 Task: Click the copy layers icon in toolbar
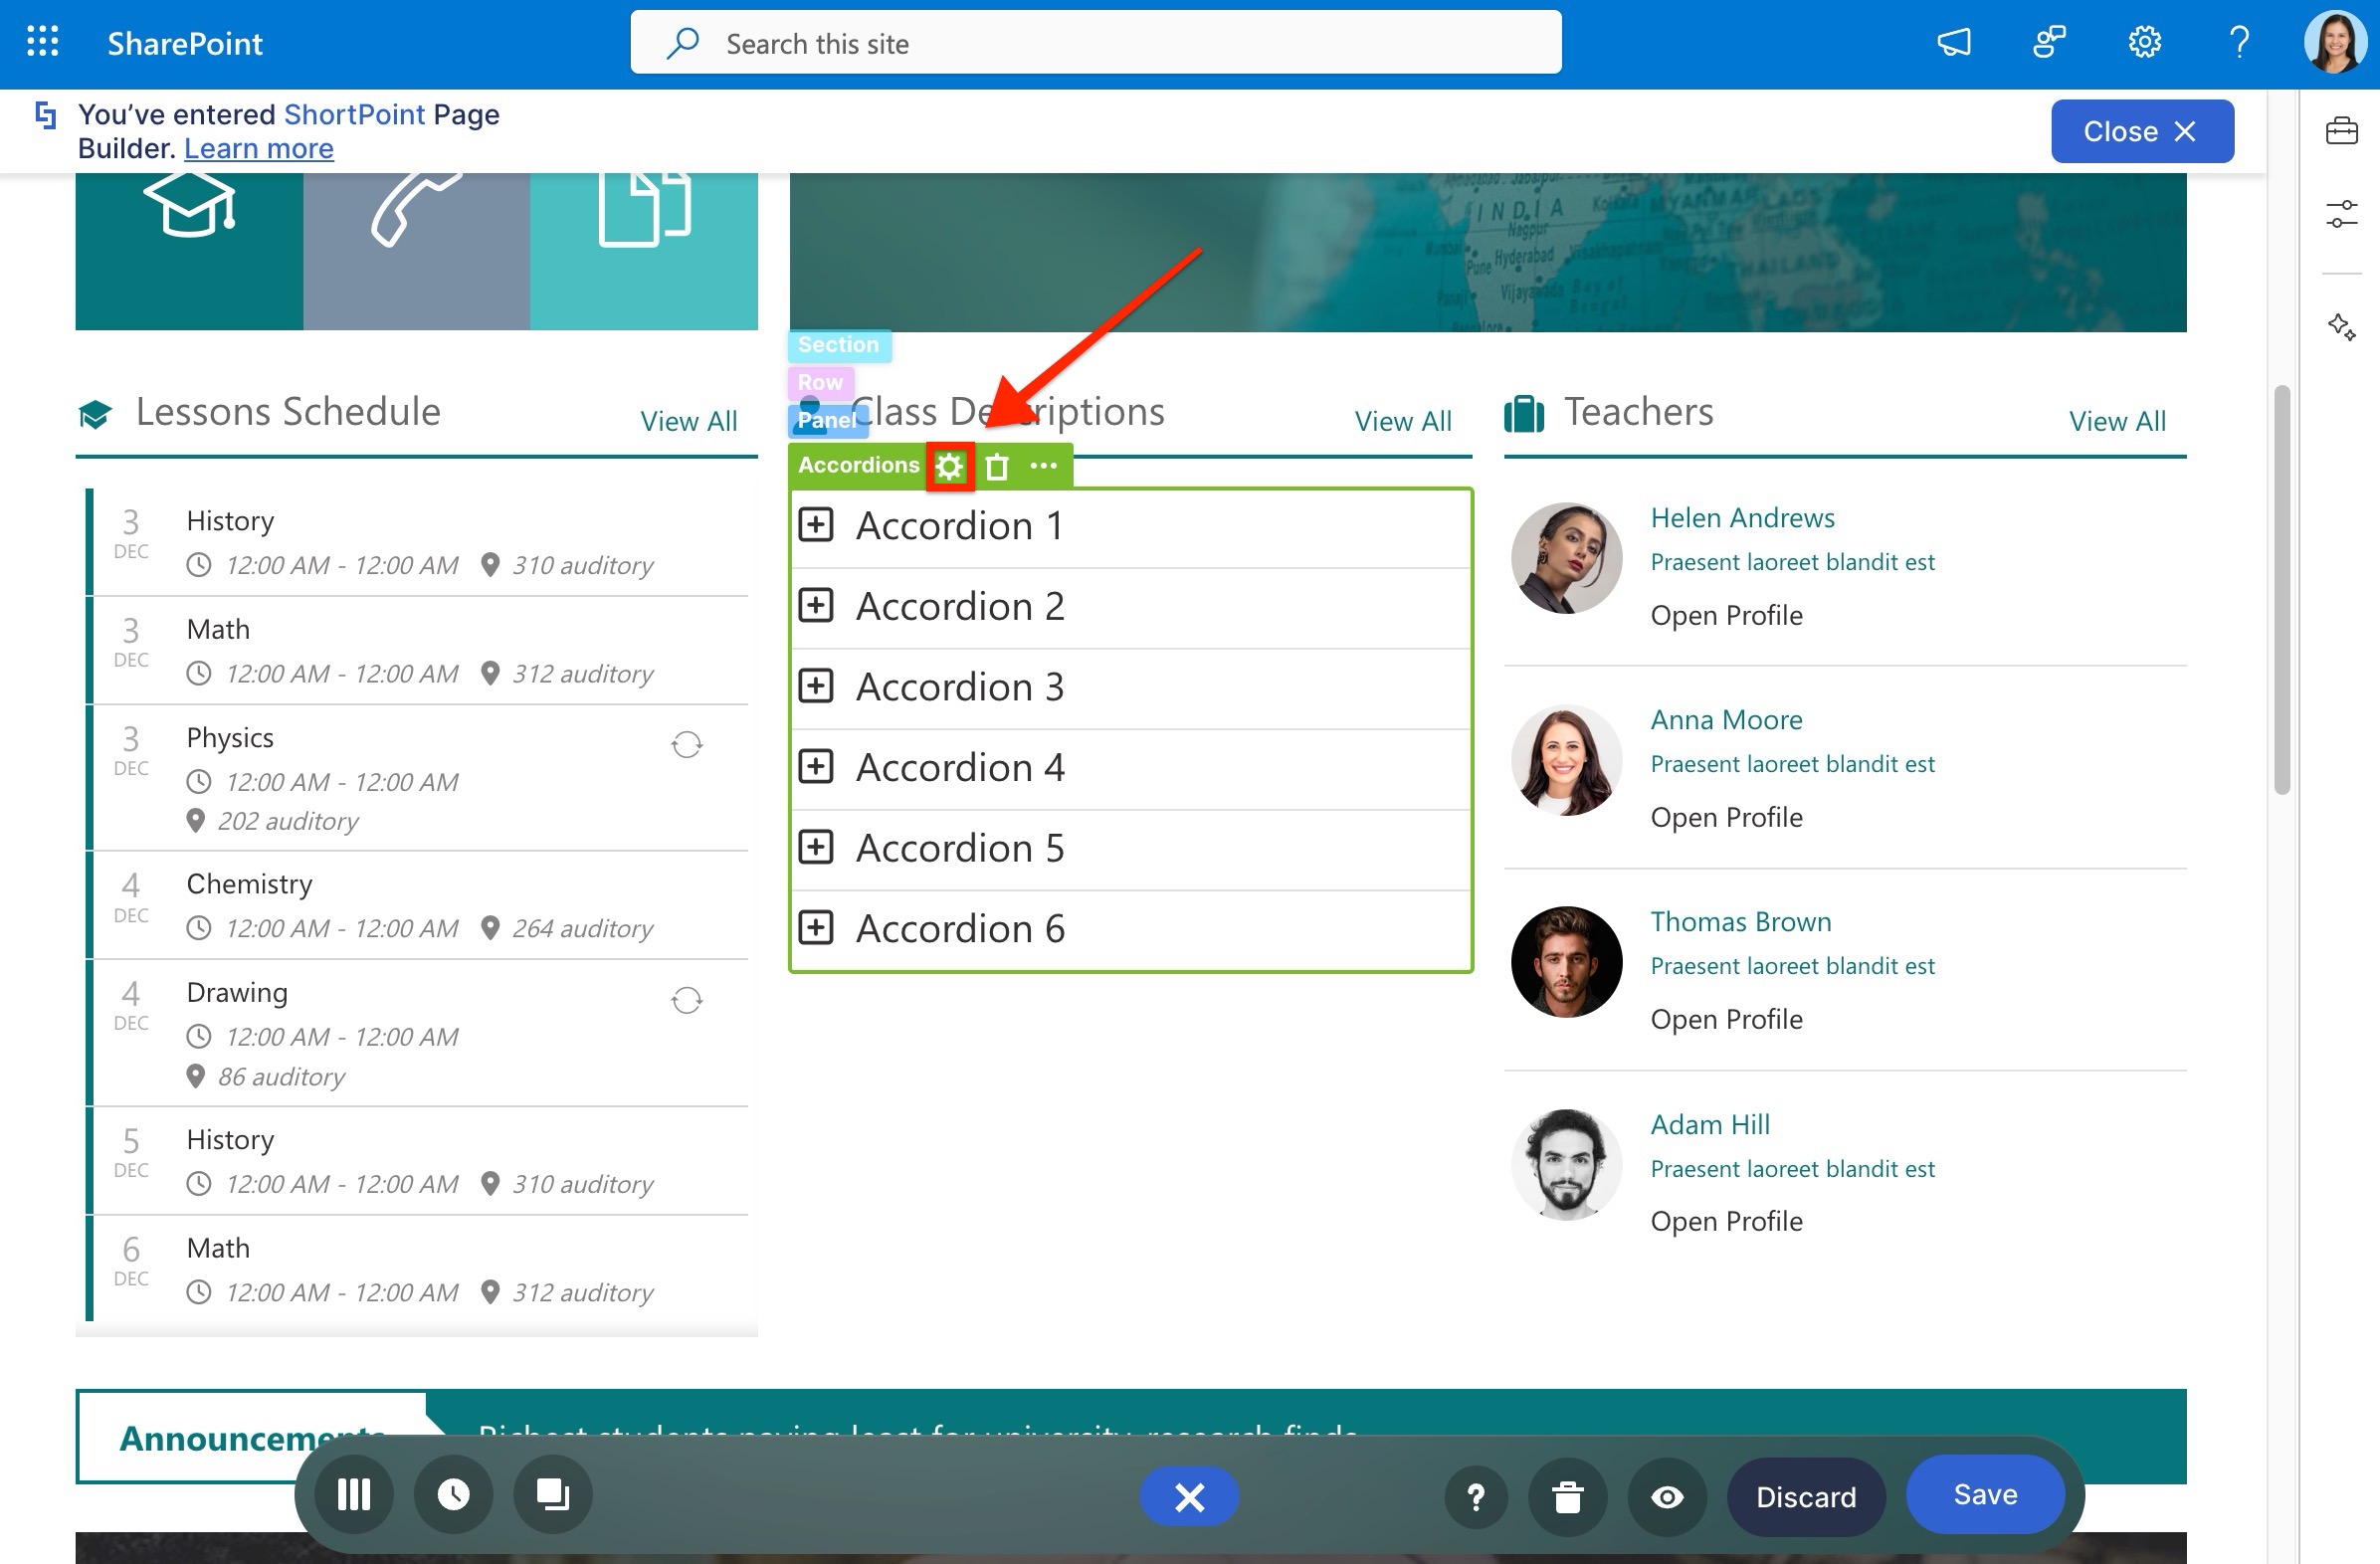click(552, 1495)
